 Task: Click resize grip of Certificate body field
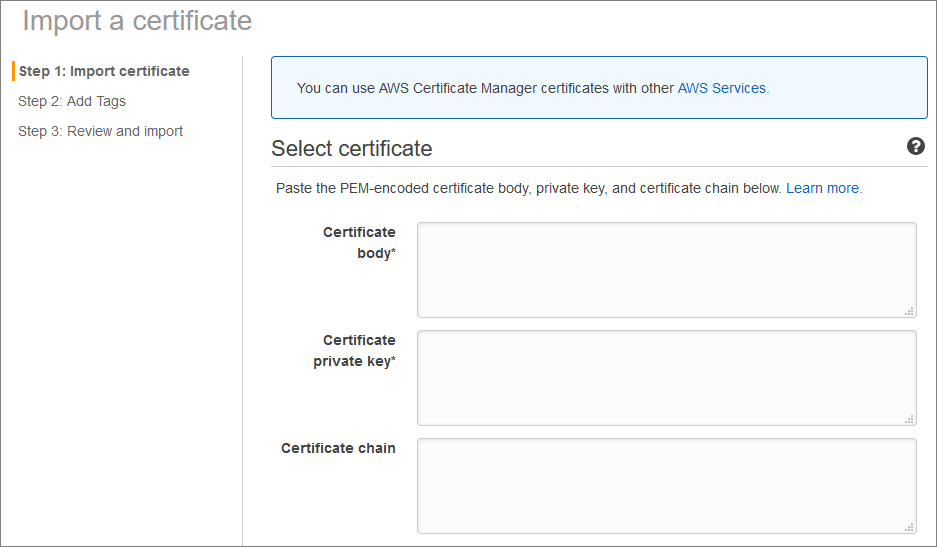(909, 311)
